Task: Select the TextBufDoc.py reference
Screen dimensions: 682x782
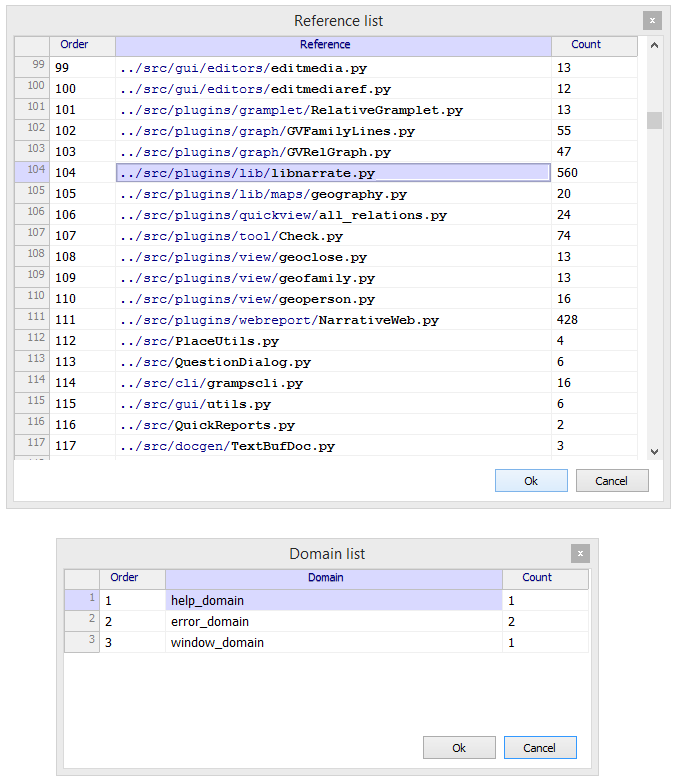Action: (333, 446)
